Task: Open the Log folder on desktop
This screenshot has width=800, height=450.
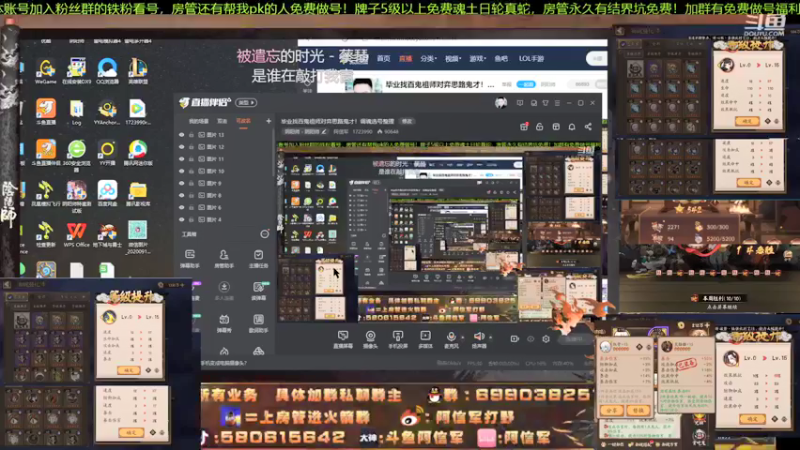Action: tap(77, 112)
